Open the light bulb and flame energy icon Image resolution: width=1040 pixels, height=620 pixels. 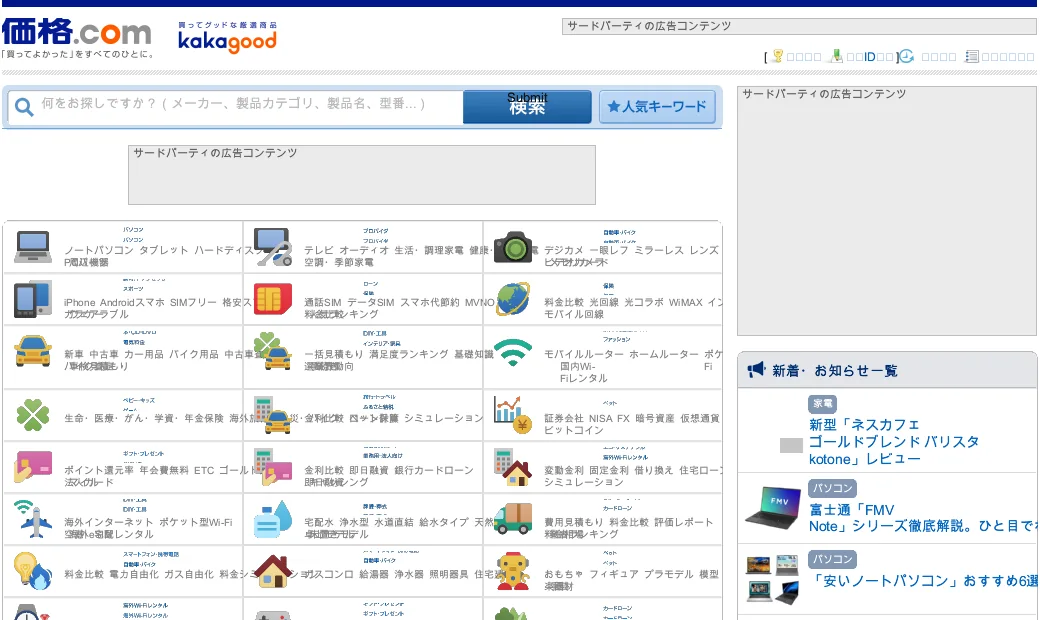(x=32, y=570)
